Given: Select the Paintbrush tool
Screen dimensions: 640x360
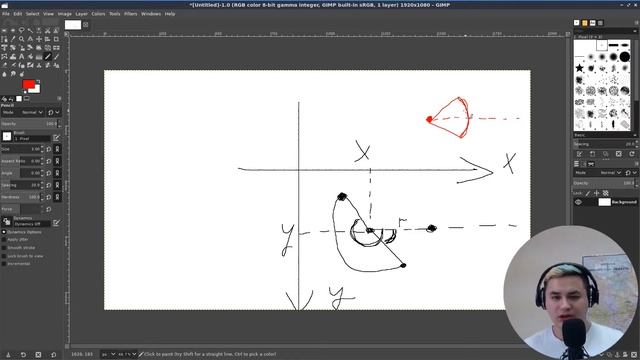Looking at the screenshot, I should [56, 56].
